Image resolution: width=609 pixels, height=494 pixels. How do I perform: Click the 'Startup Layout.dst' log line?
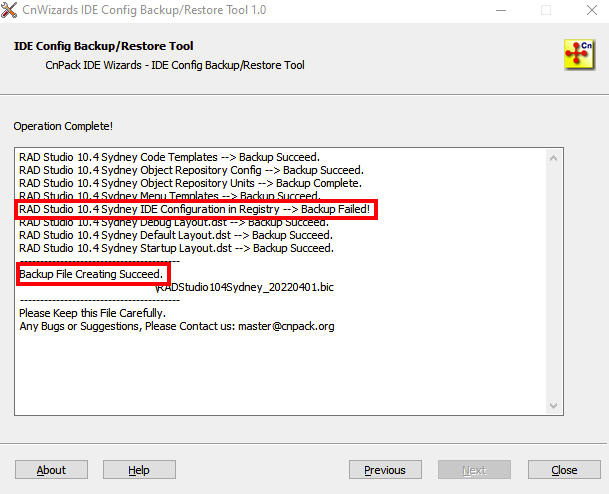coord(176,248)
